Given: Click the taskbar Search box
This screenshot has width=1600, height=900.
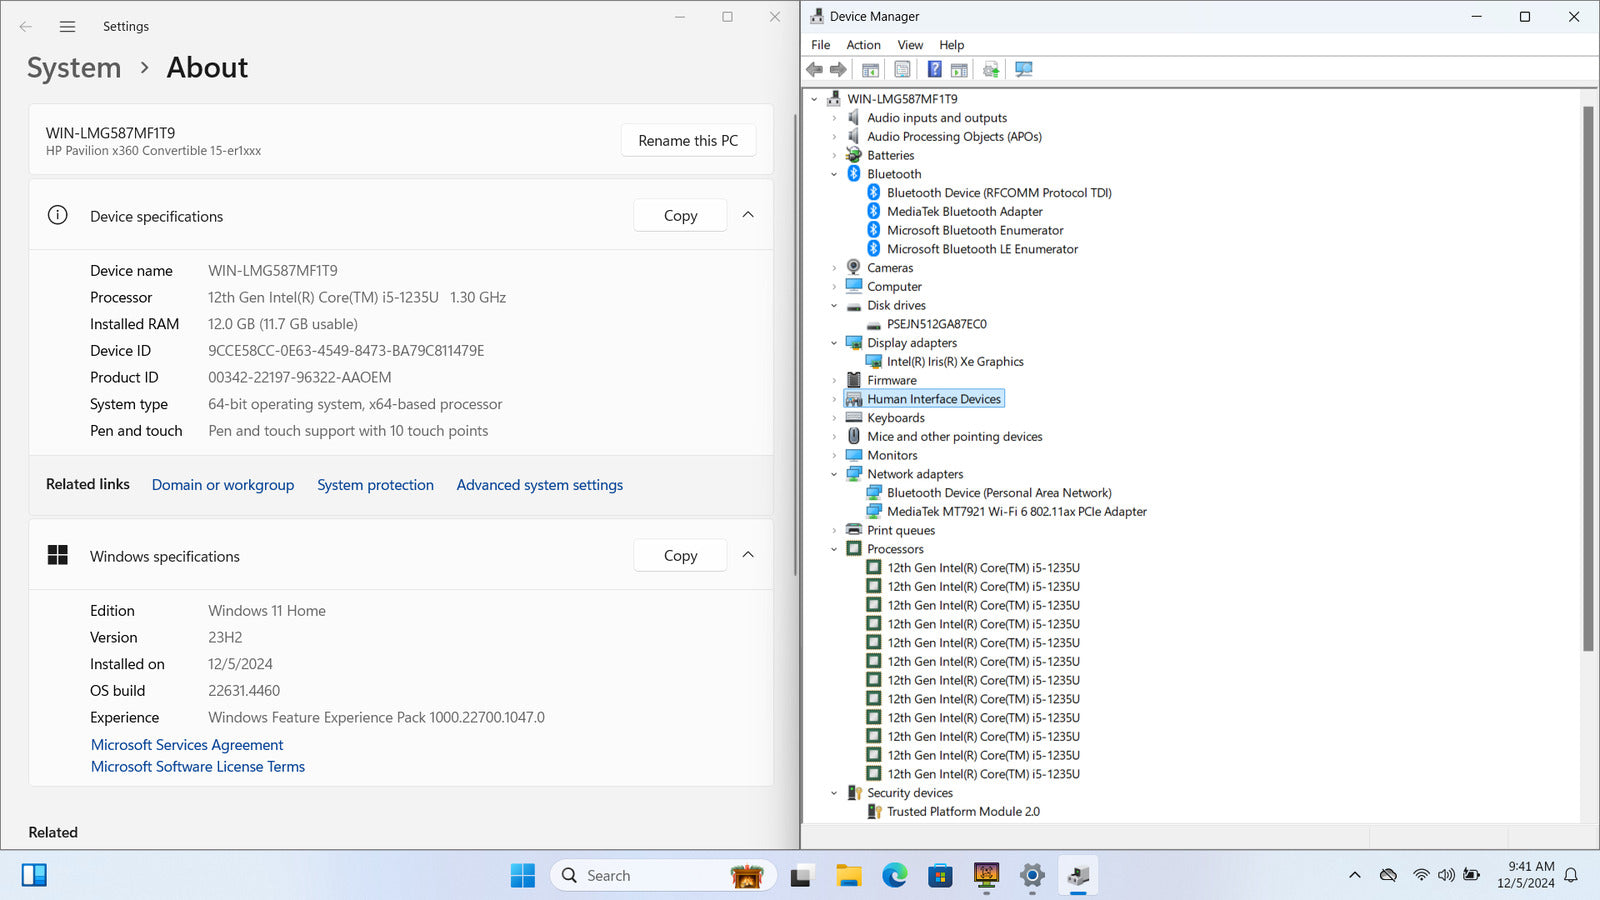Looking at the screenshot, I should (x=662, y=876).
